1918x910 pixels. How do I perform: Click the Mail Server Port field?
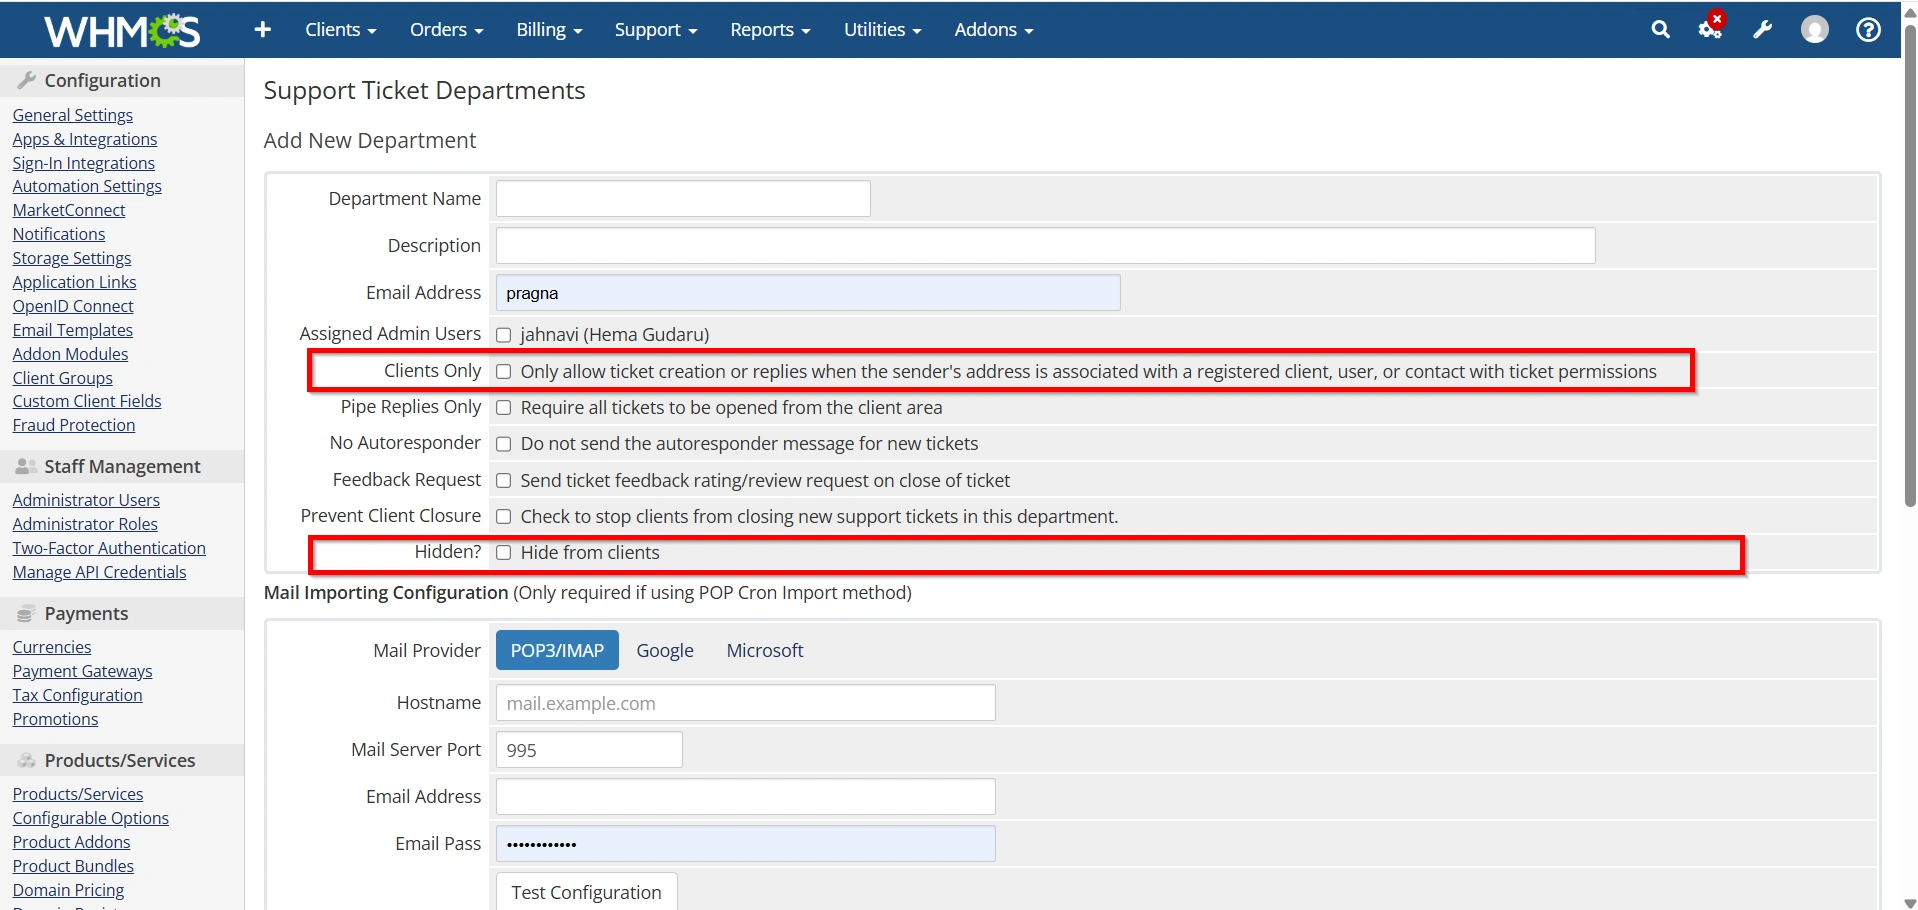tap(589, 749)
